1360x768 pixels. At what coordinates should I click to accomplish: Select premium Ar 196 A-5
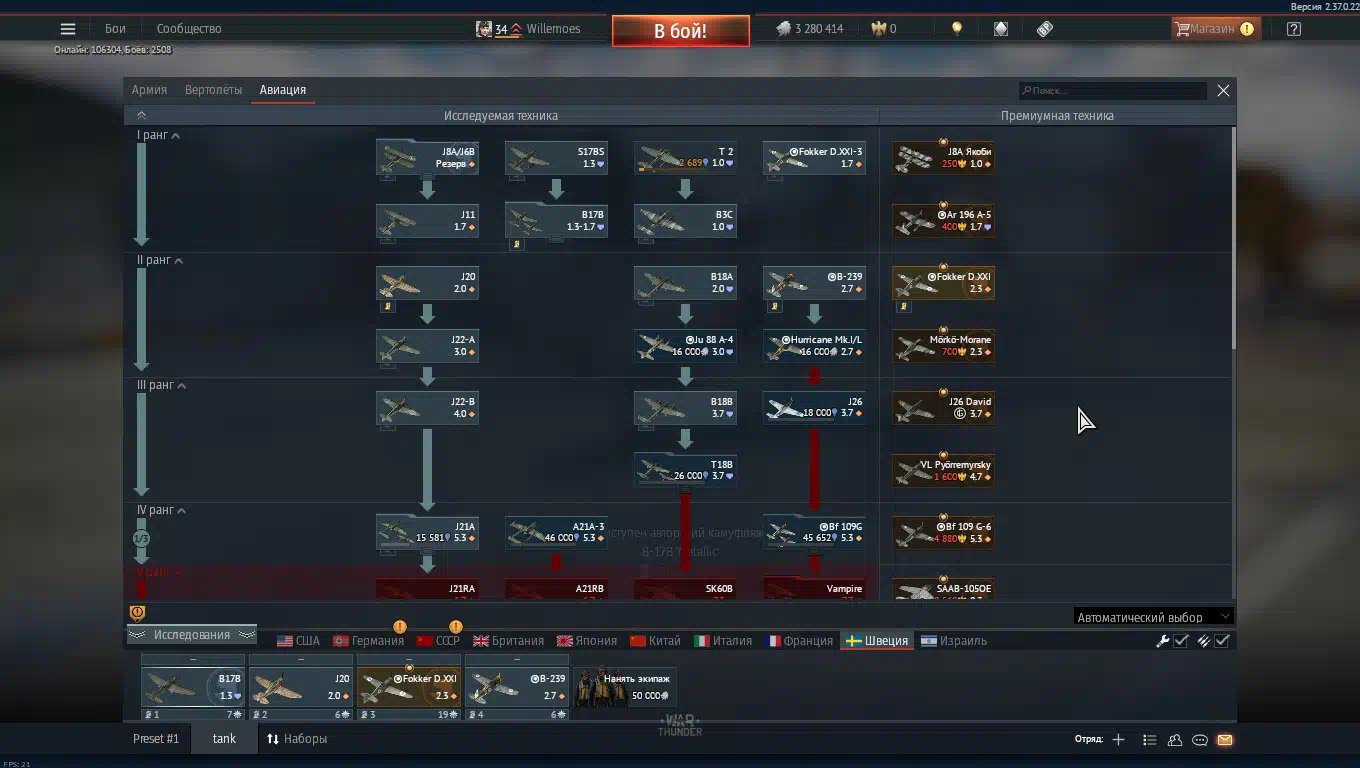[x=943, y=221]
